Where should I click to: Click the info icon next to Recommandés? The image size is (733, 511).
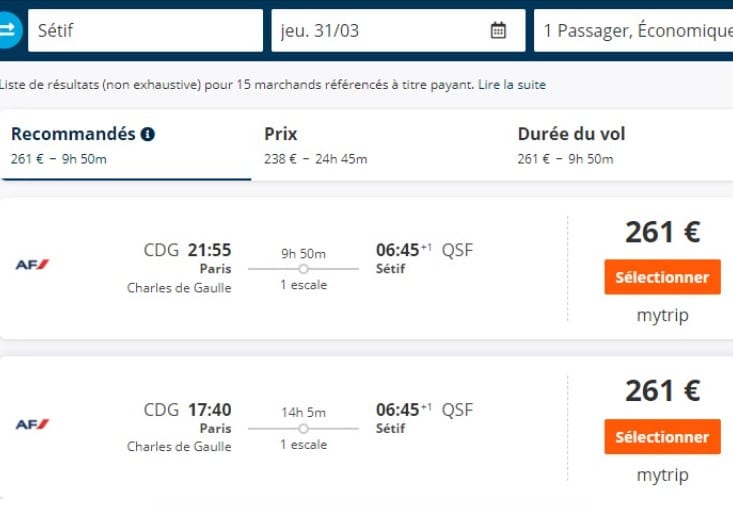click(148, 134)
